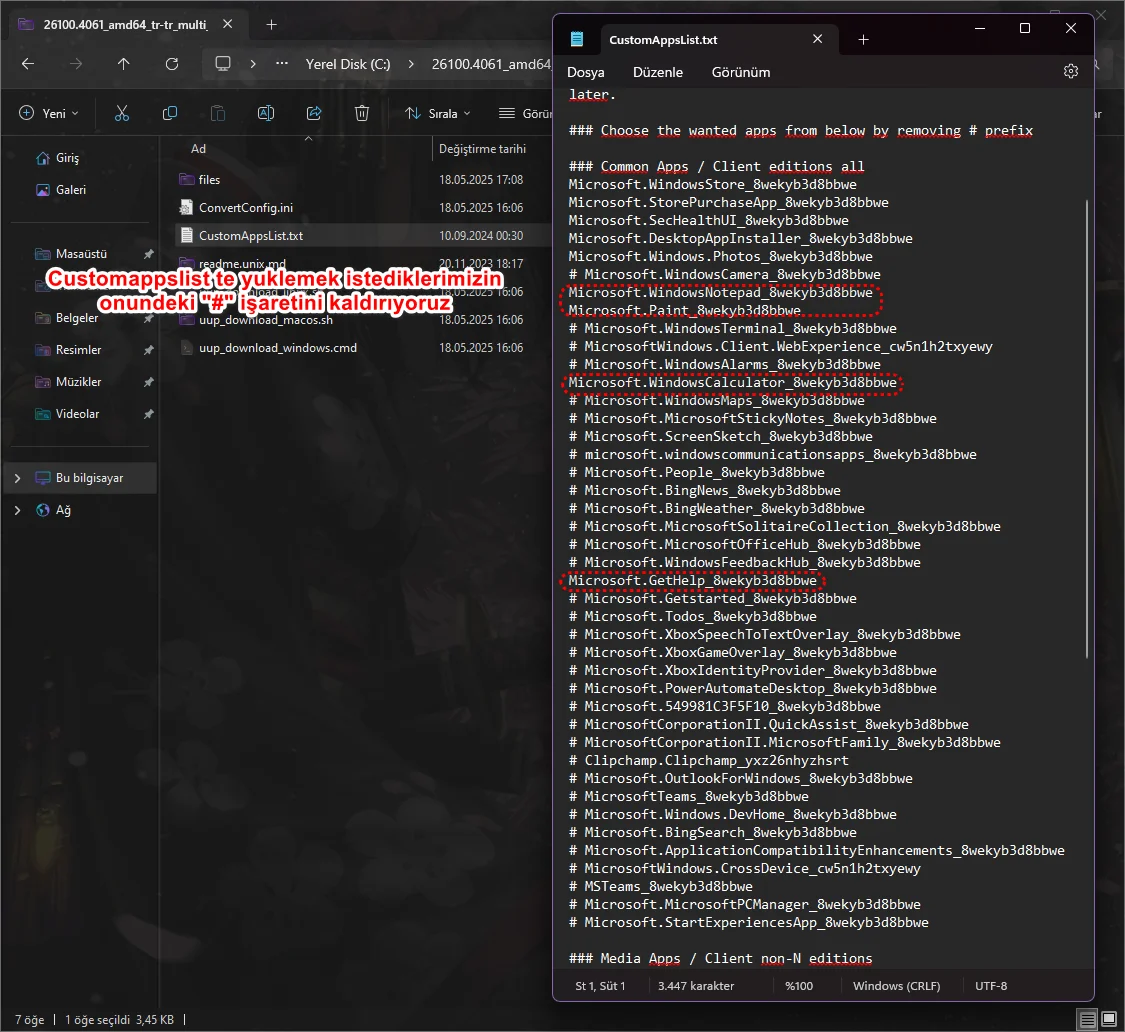Expand the Ağ network tree node
This screenshot has height=1032, width=1125.
click(18, 510)
